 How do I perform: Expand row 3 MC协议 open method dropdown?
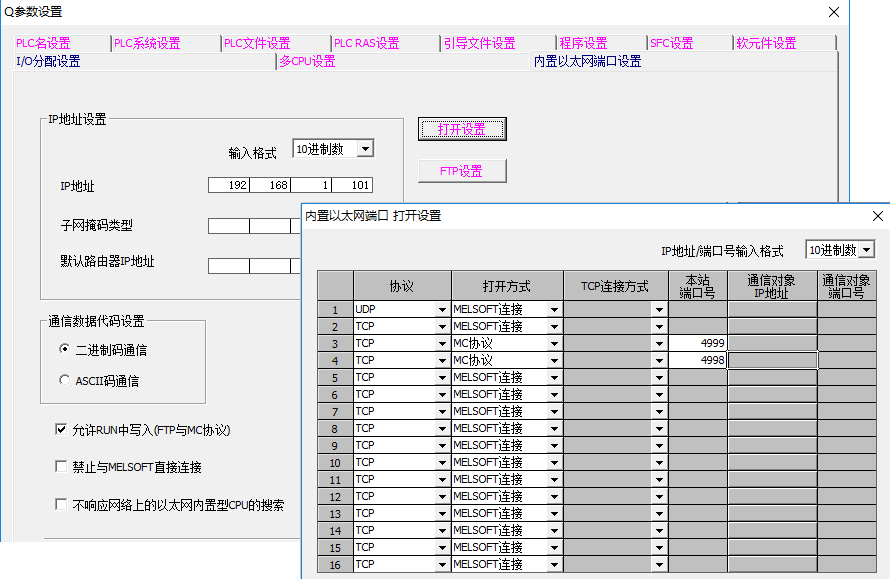pyautogui.click(x=553, y=344)
